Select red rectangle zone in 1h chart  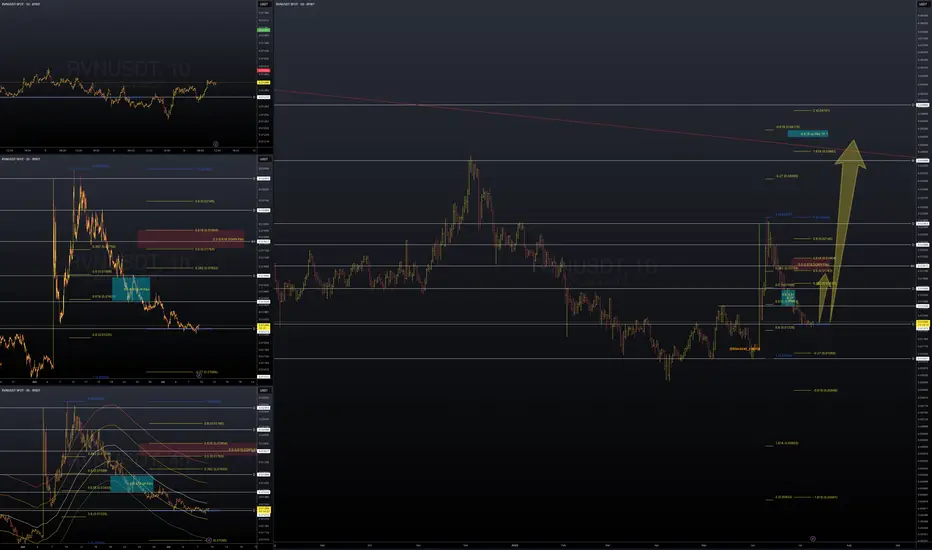point(191,239)
